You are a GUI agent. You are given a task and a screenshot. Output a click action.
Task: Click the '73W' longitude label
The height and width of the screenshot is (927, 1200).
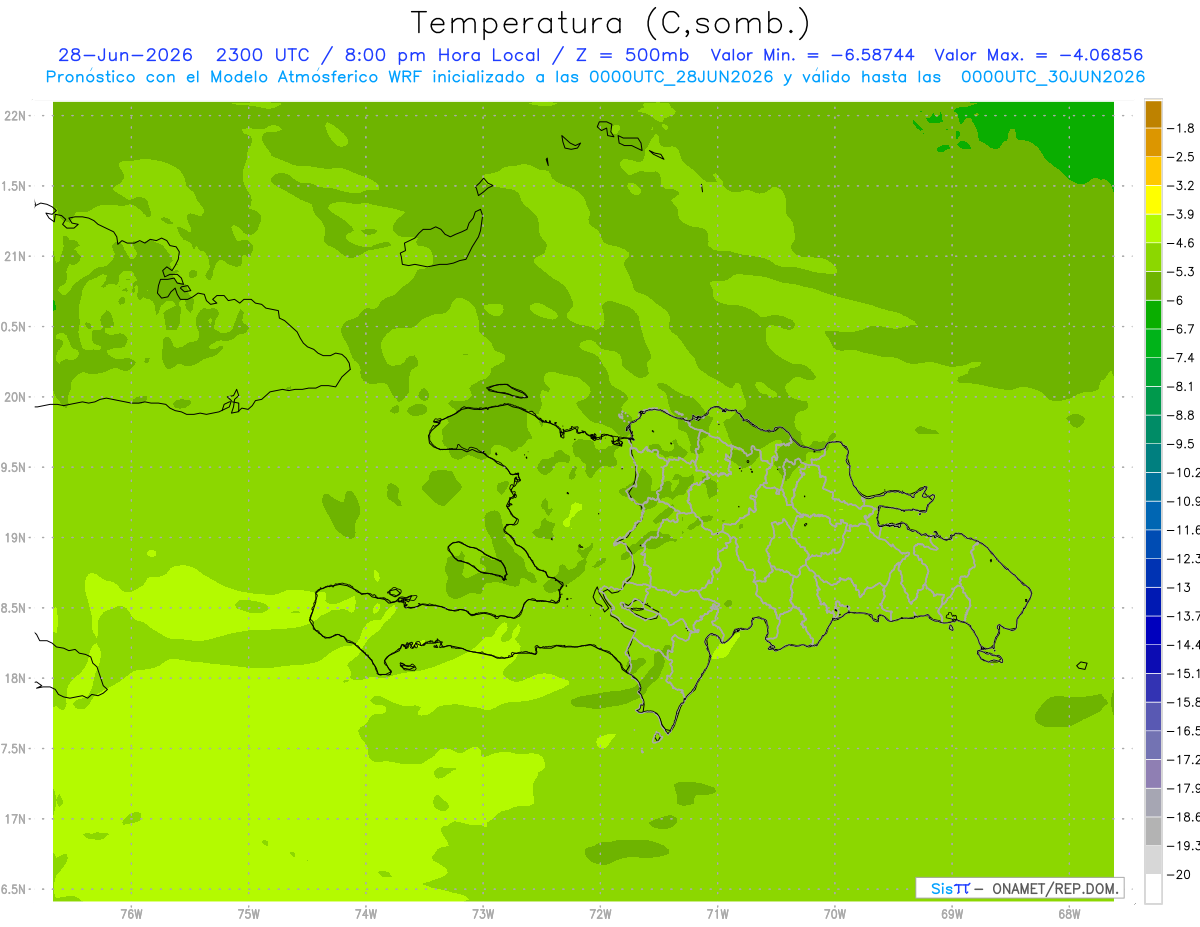click(483, 913)
